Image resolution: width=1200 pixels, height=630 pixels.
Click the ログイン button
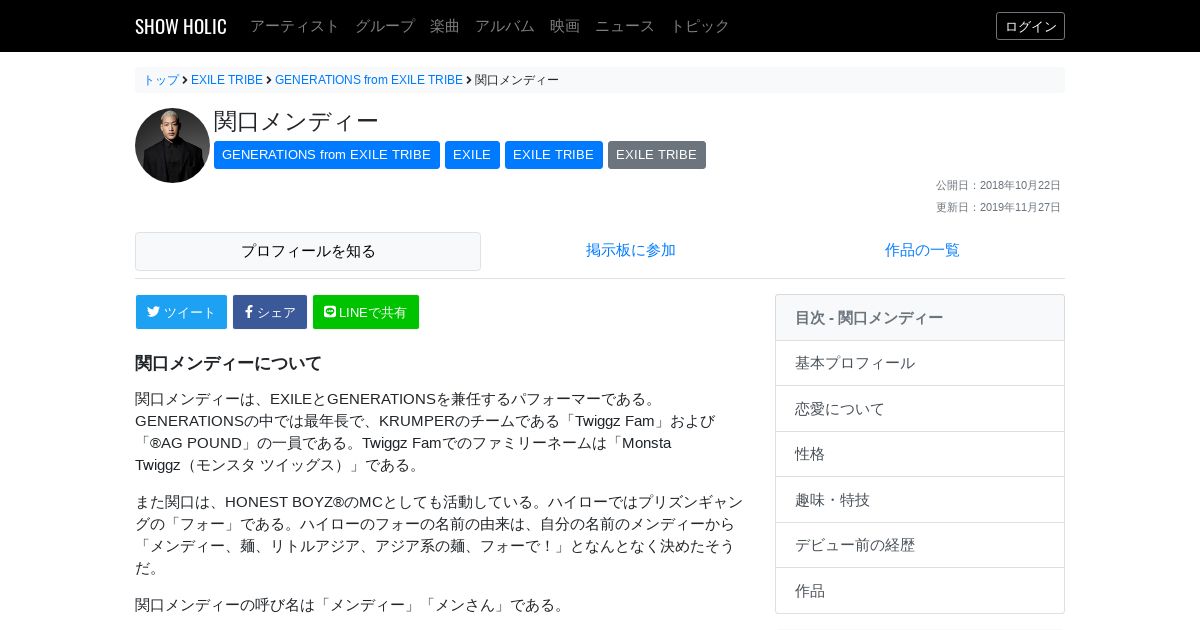point(1030,26)
